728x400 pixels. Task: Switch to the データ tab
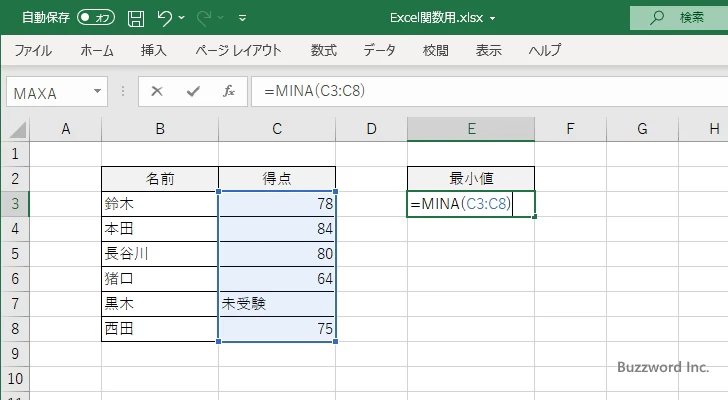tap(379, 50)
